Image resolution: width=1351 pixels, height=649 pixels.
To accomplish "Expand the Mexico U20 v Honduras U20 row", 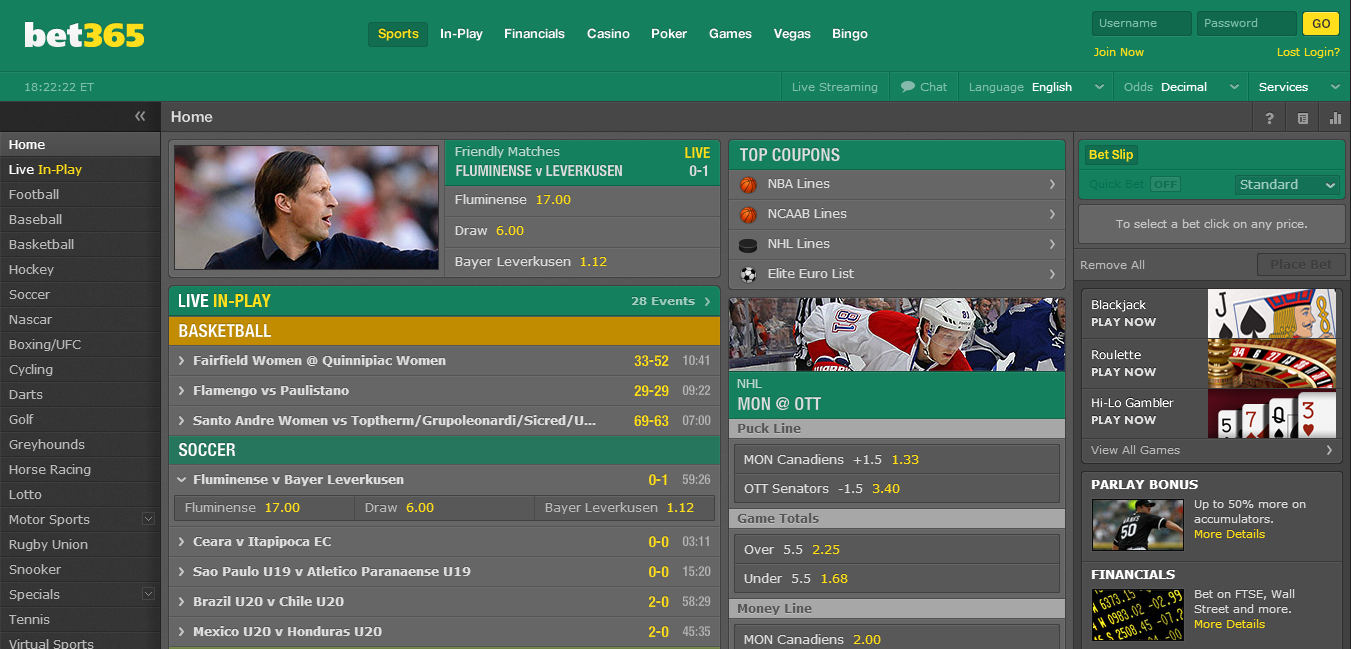I will (x=444, y=632).
